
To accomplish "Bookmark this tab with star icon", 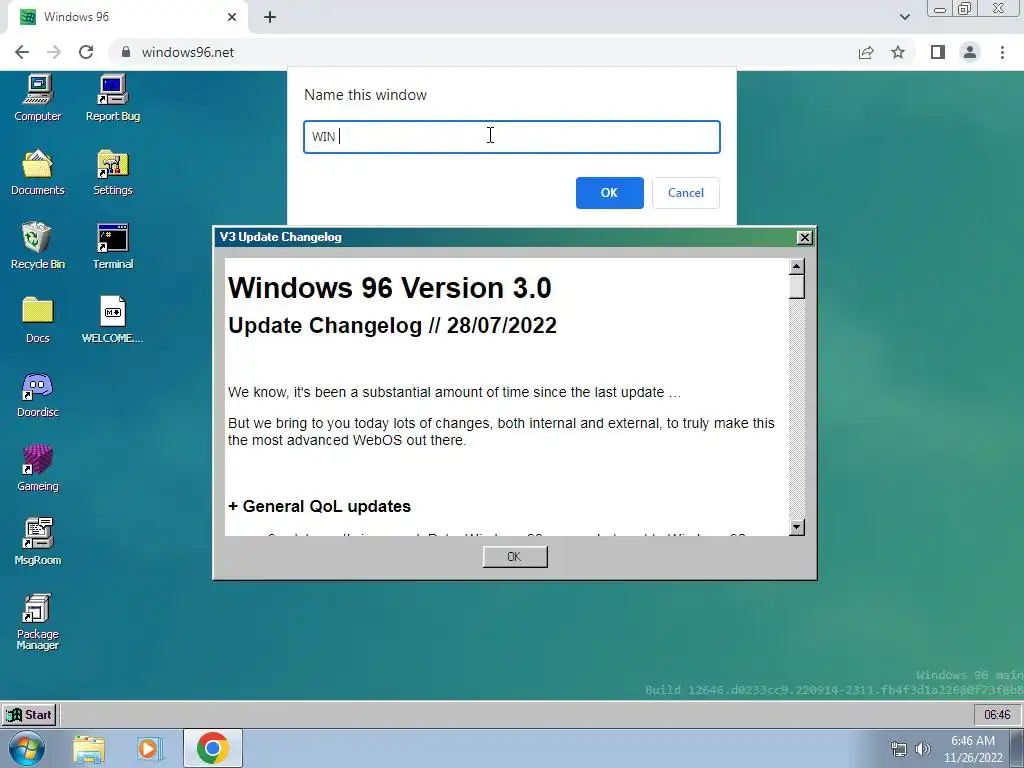I will 898,52.
